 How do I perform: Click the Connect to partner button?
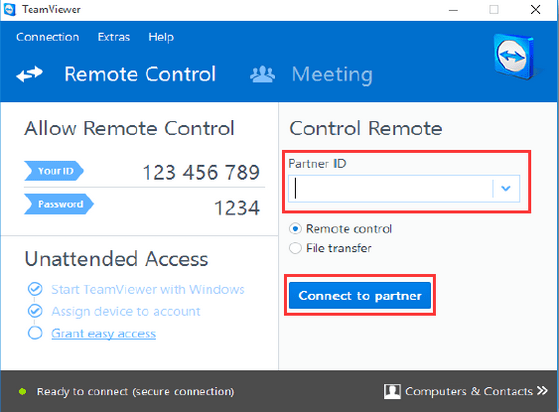(x=360, y=295)
